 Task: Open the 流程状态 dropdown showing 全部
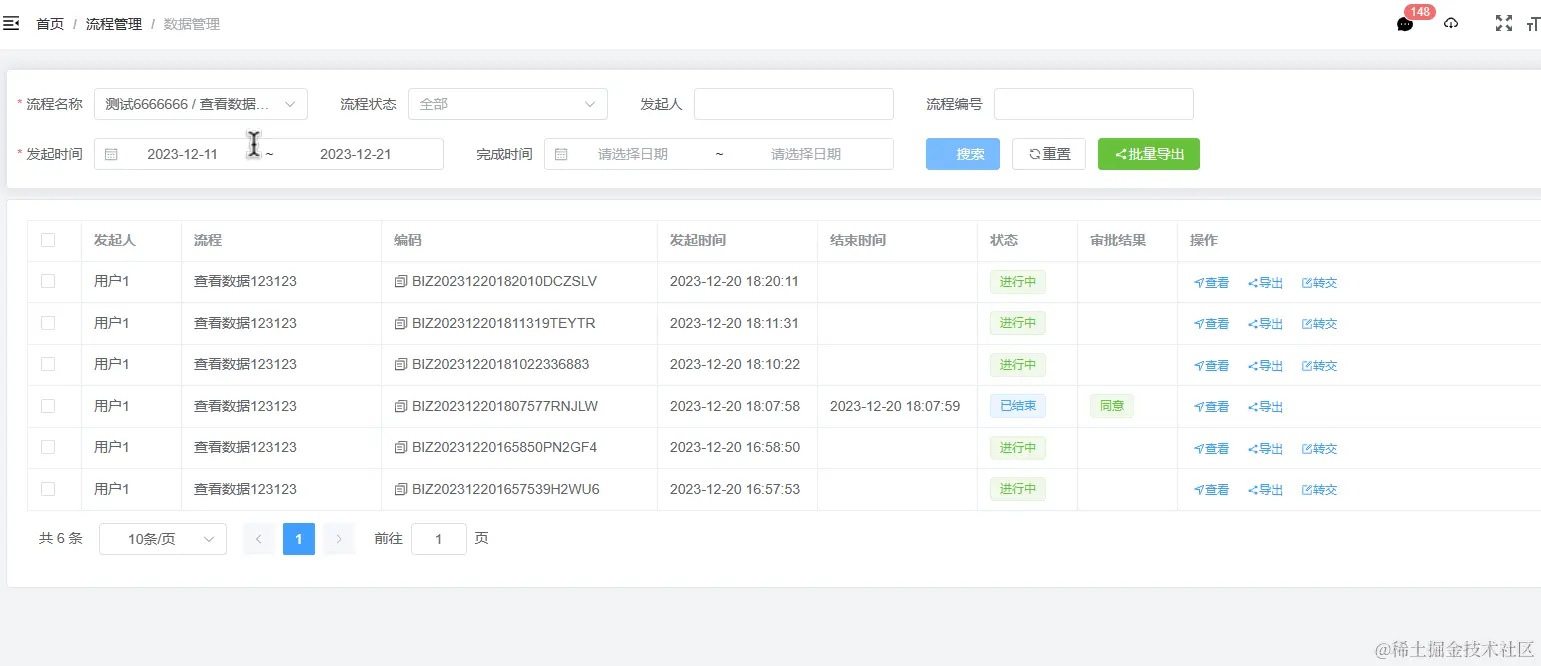[x=508, y=104]
